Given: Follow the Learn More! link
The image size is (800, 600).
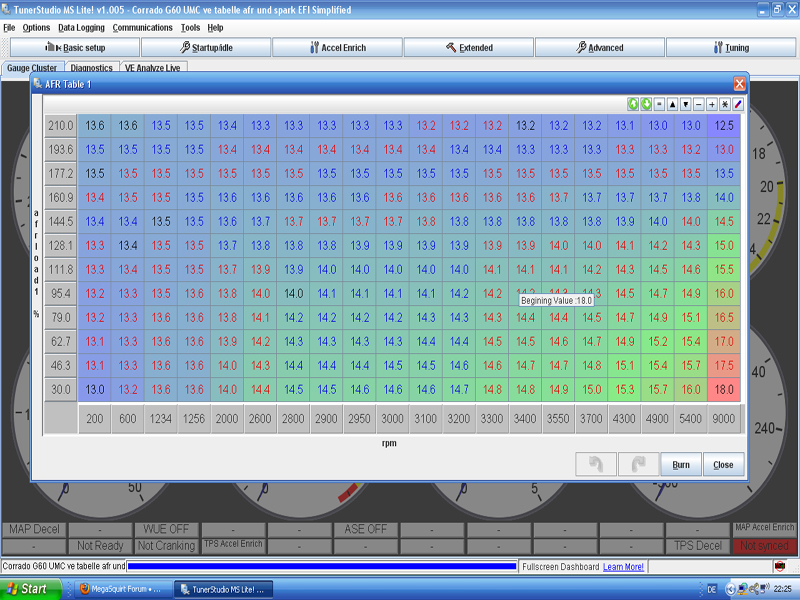Looking at the screenshot, I should 623,567.
